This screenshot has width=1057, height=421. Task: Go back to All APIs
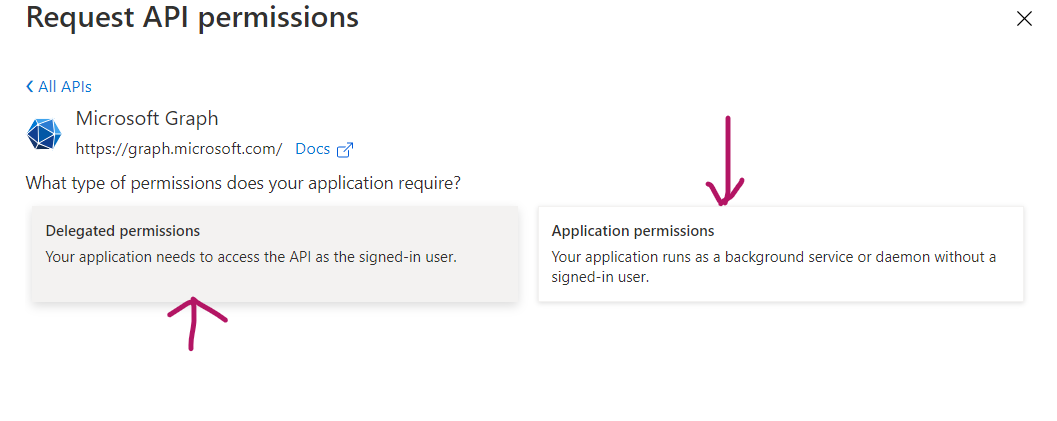59,87
